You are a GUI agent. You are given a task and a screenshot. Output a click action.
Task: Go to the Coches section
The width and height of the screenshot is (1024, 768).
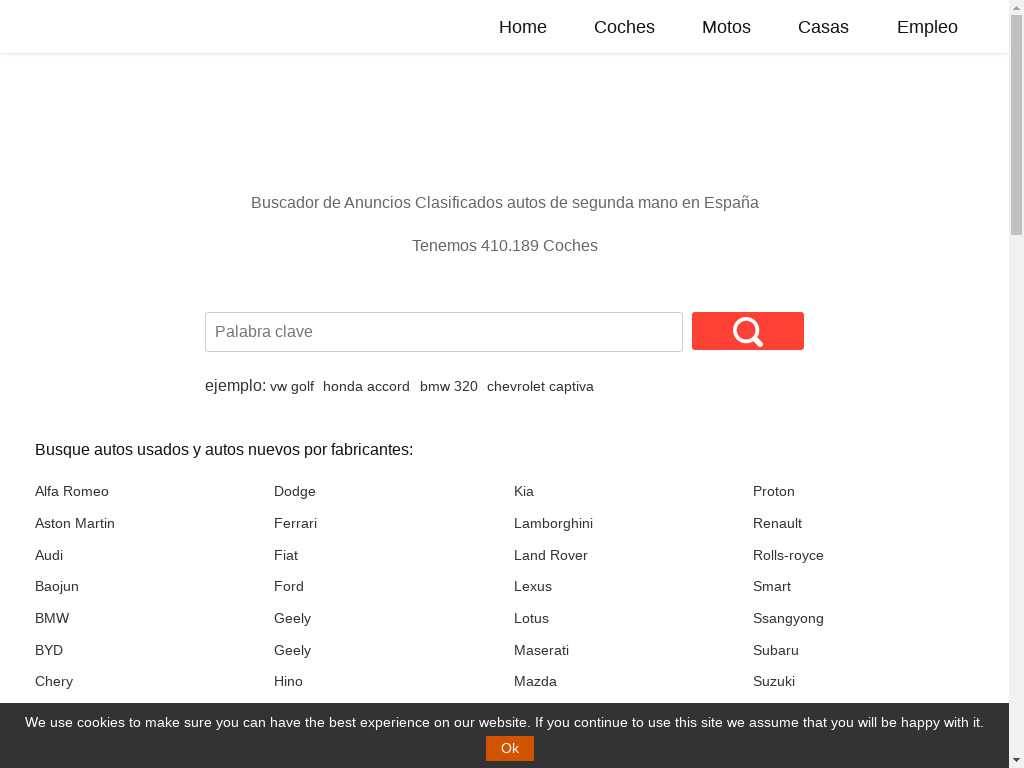coord(624,27)
